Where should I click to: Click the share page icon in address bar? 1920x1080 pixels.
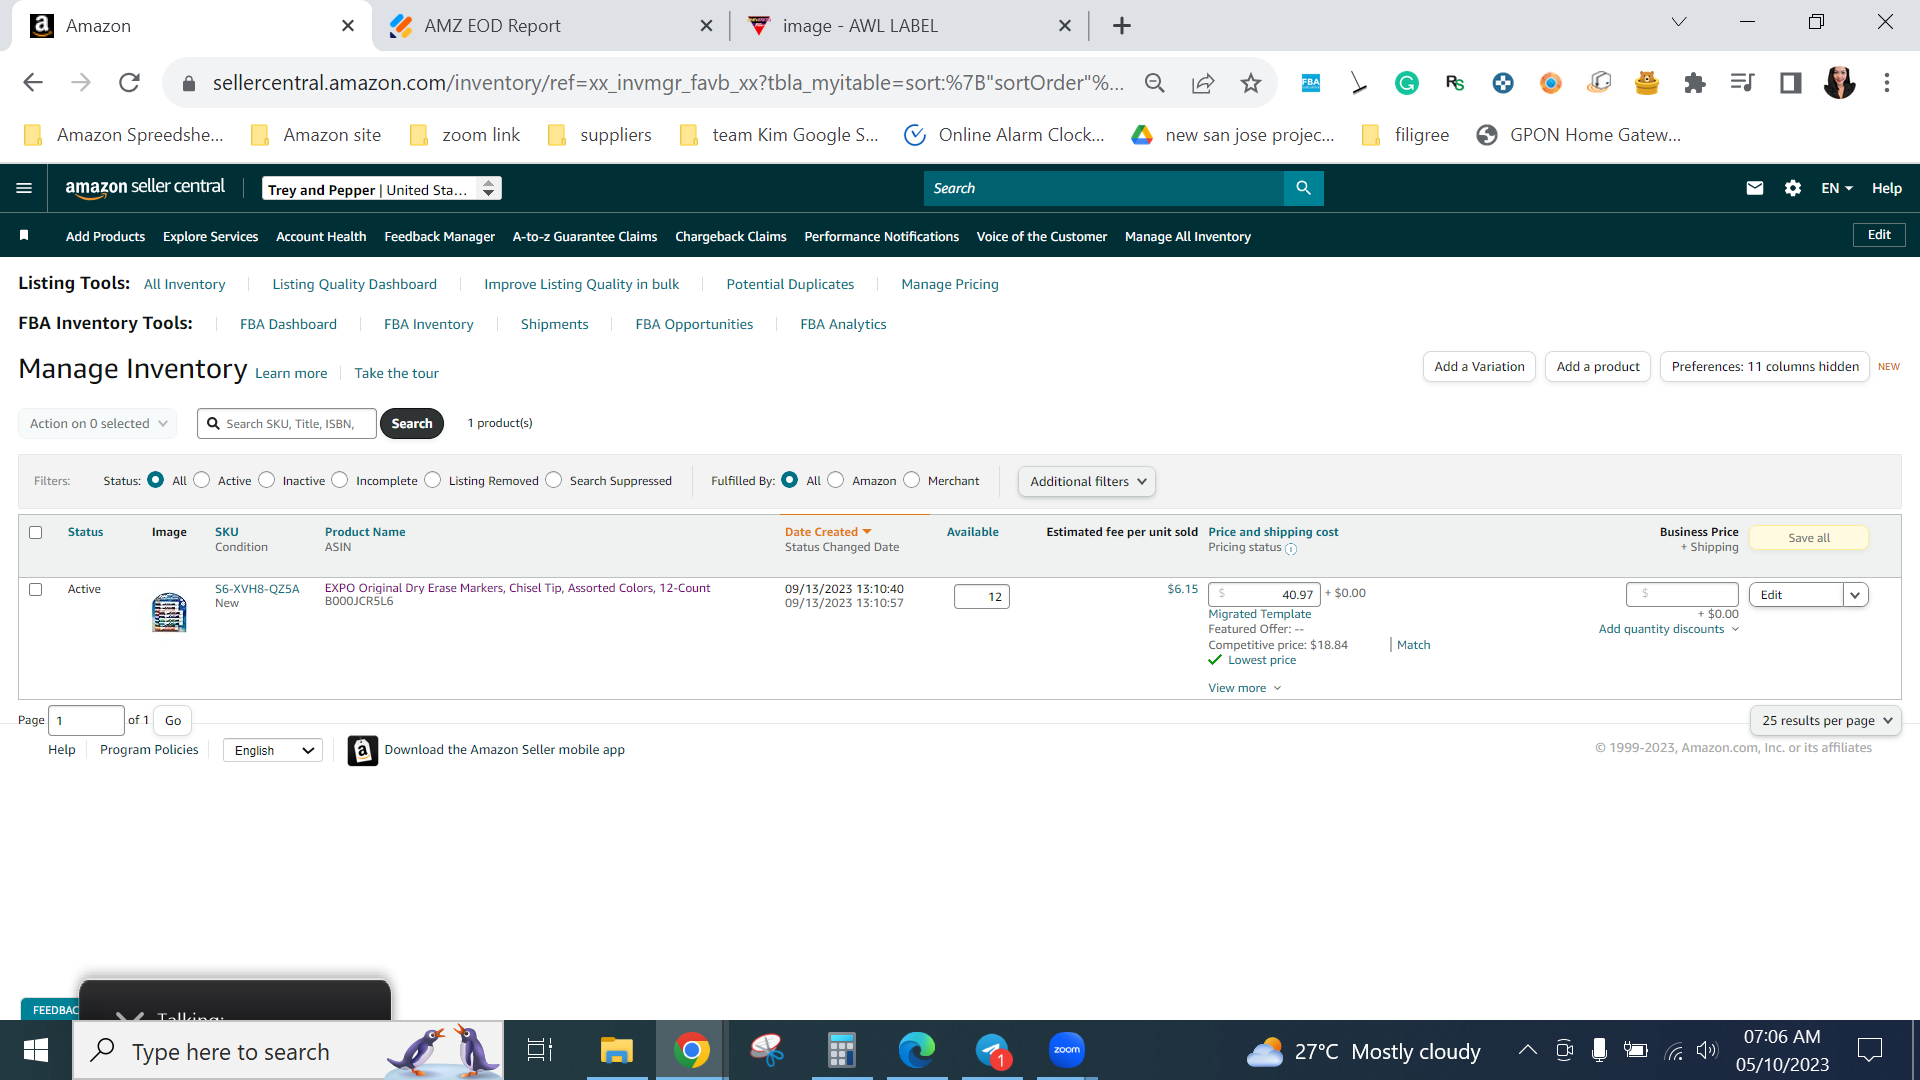1203,83
